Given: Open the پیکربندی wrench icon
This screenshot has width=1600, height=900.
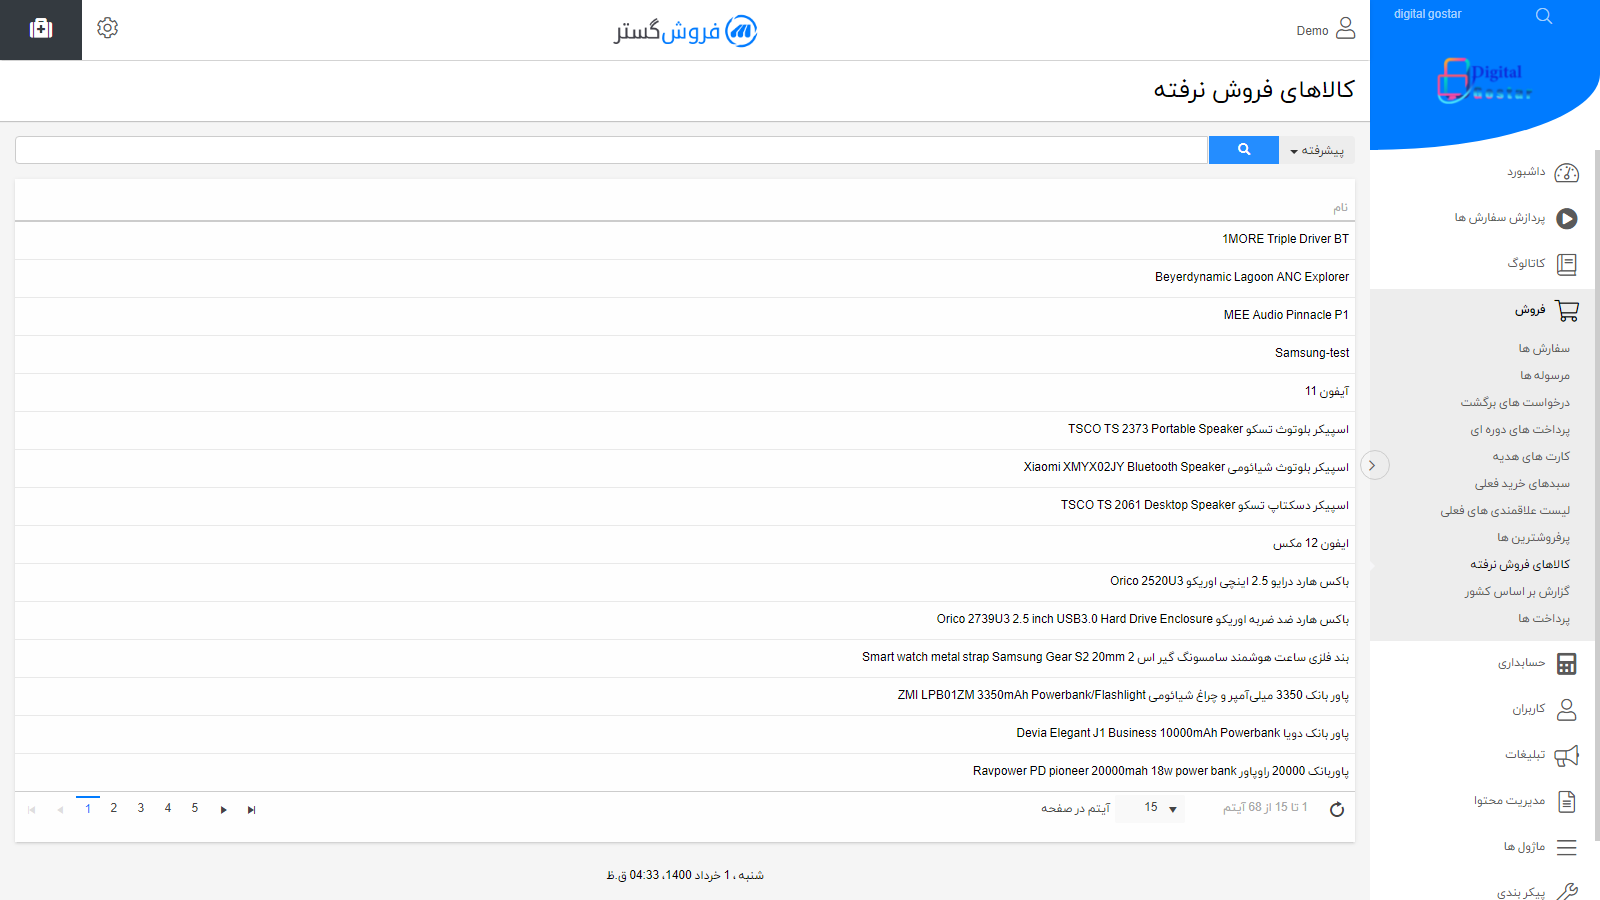Looking at the screenshot, I should [1568, 890].
